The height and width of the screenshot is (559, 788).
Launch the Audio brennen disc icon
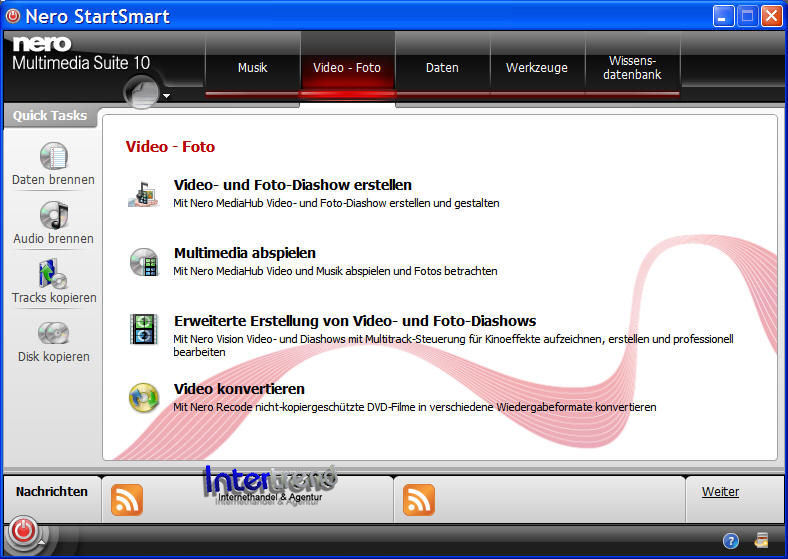[x=54, y=215]
